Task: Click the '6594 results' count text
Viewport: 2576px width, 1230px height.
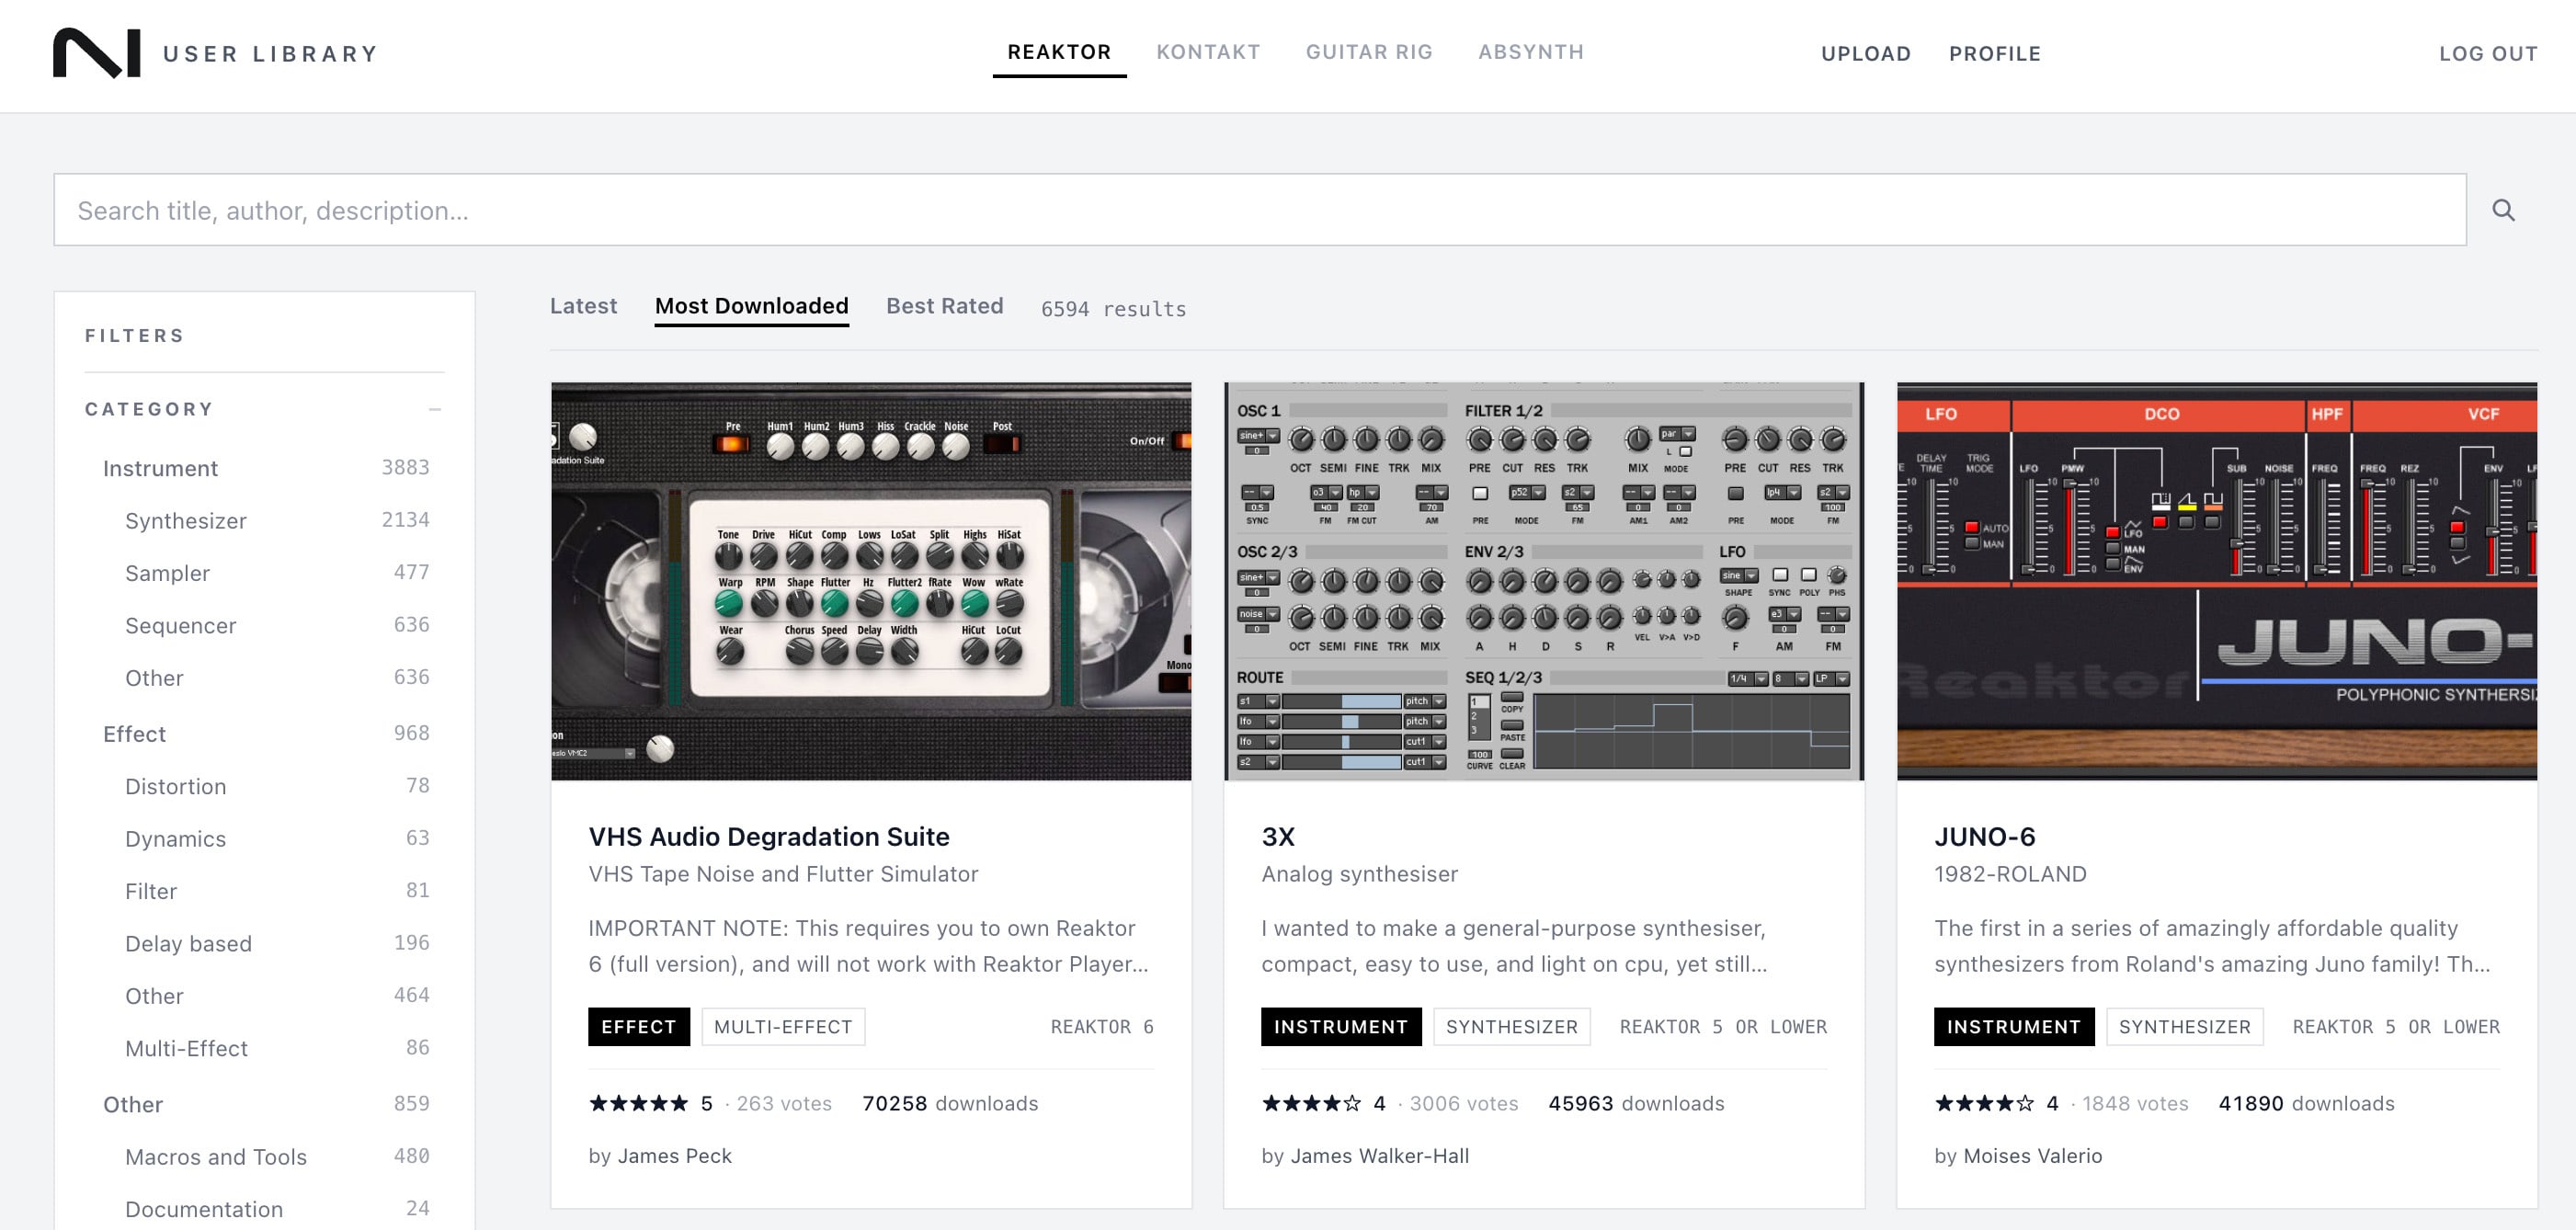Action: point(1114,309)
